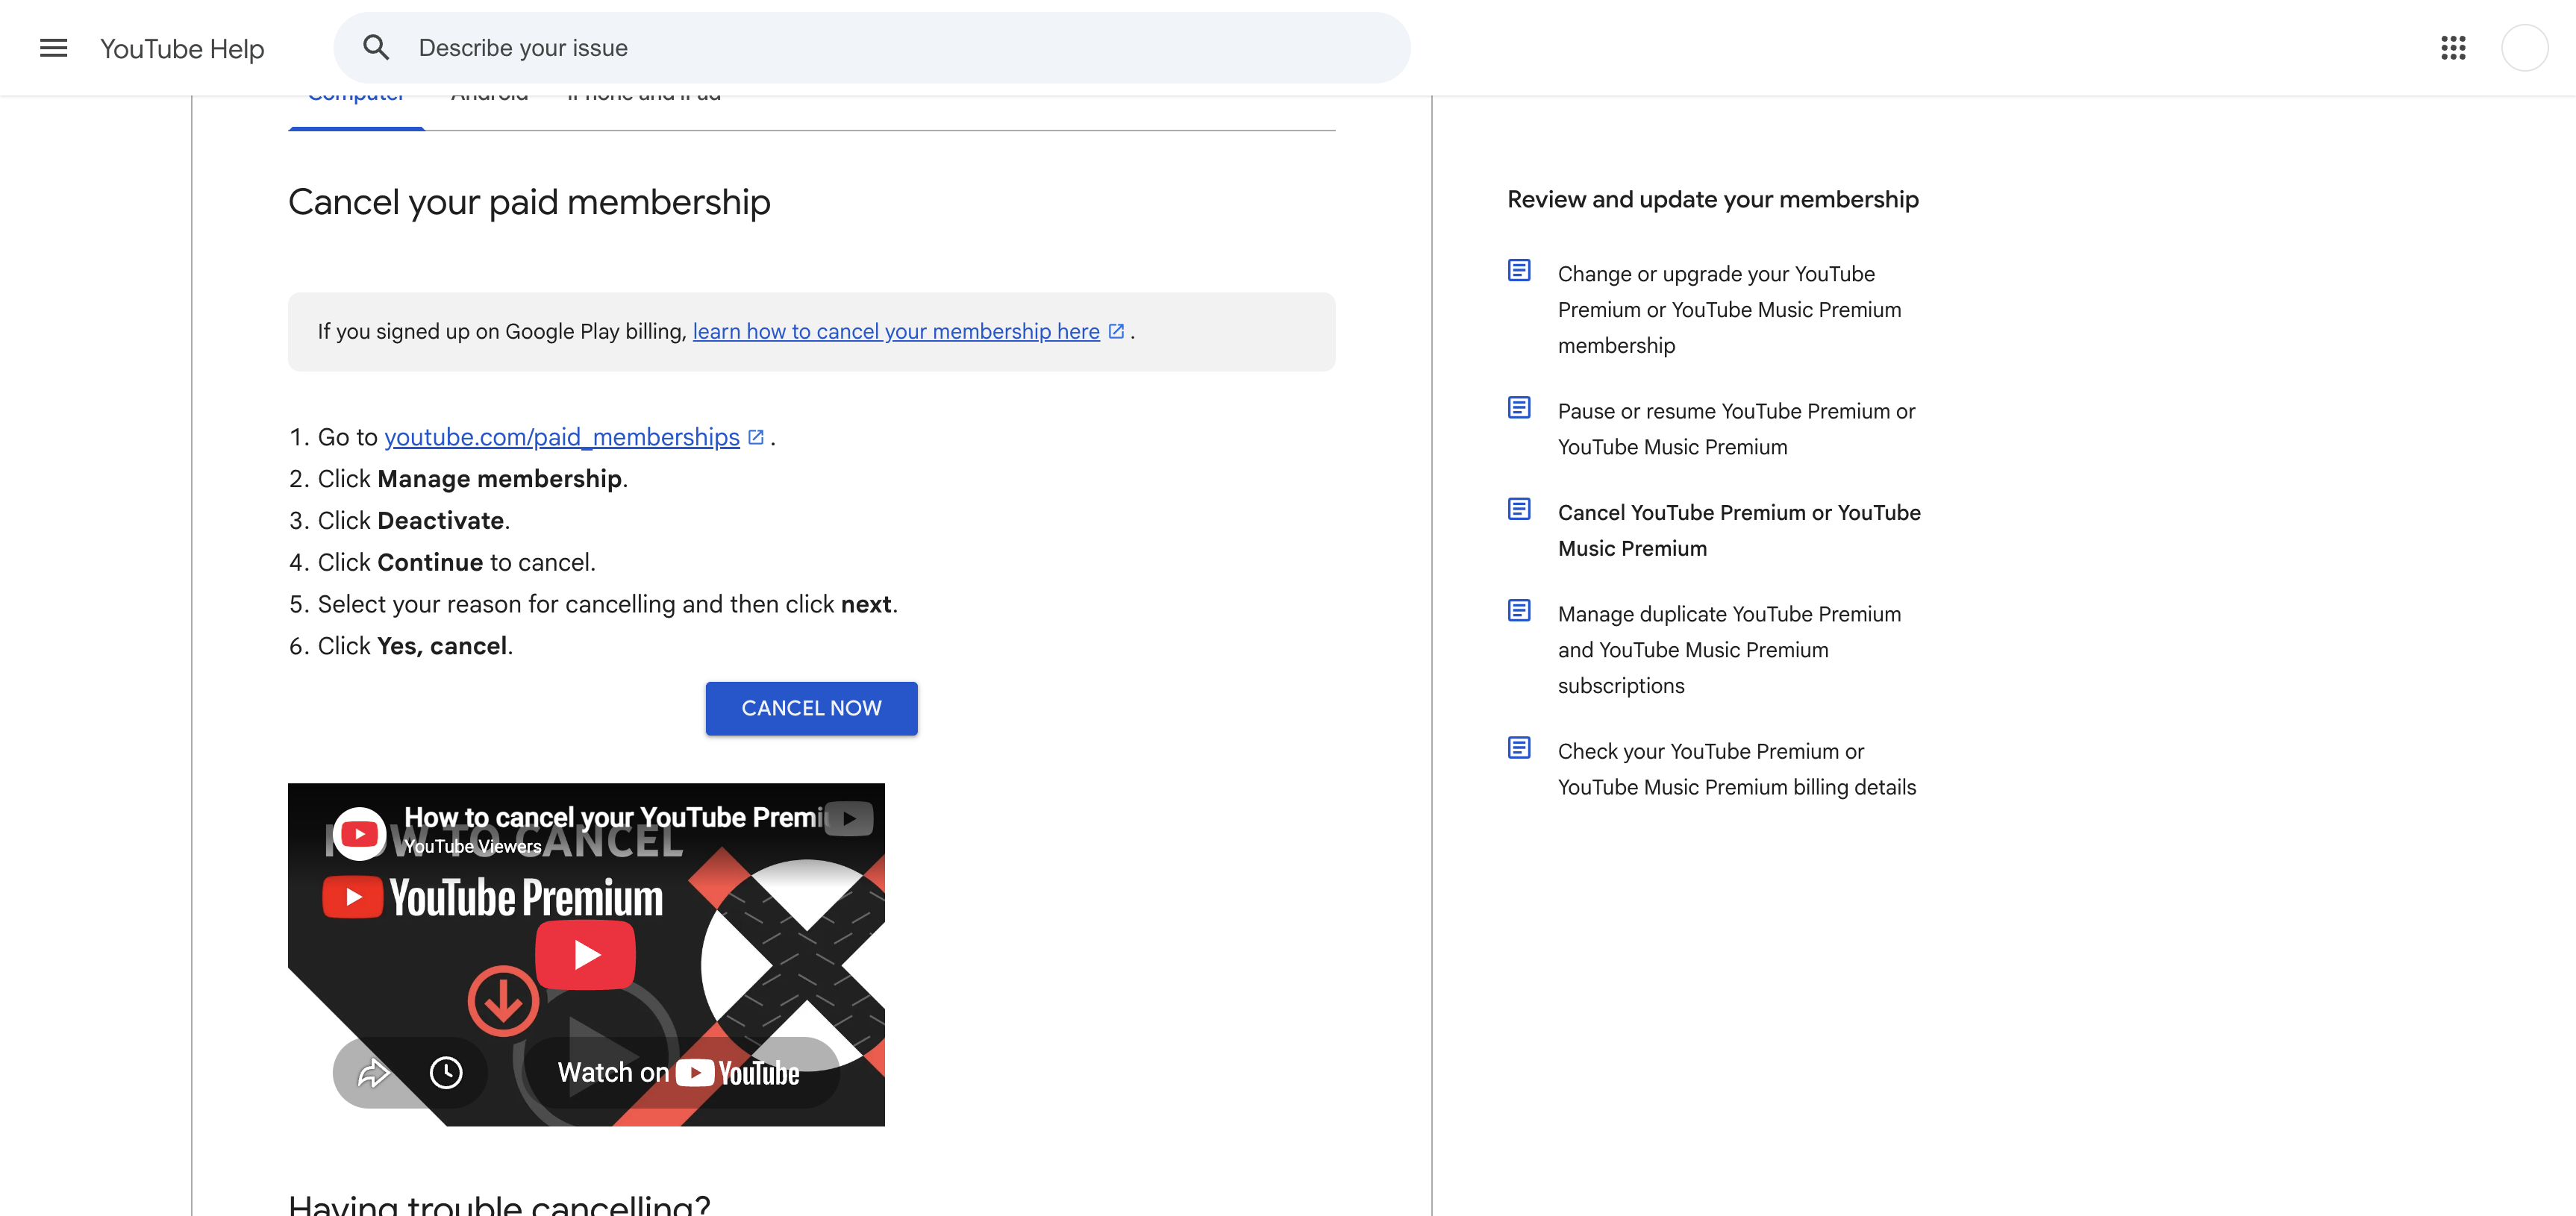
Task: Click the video Share arrow icon
Action: coord(373,1072)
